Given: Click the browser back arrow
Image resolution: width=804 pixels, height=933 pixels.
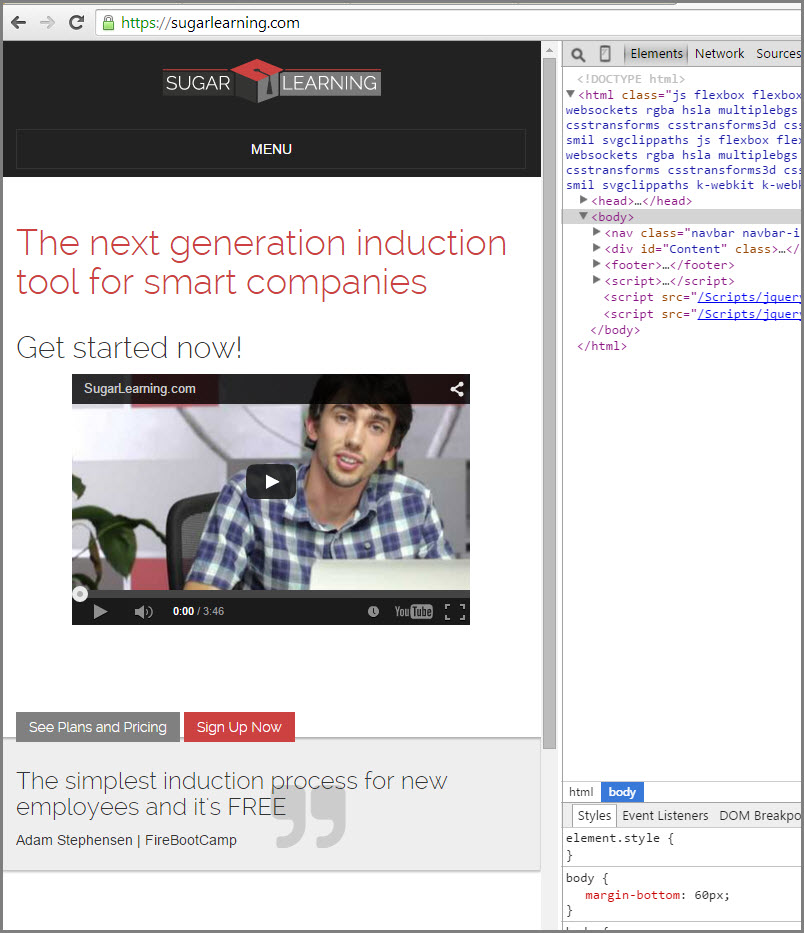Looking at the screenshot, I should pos(18,22).
